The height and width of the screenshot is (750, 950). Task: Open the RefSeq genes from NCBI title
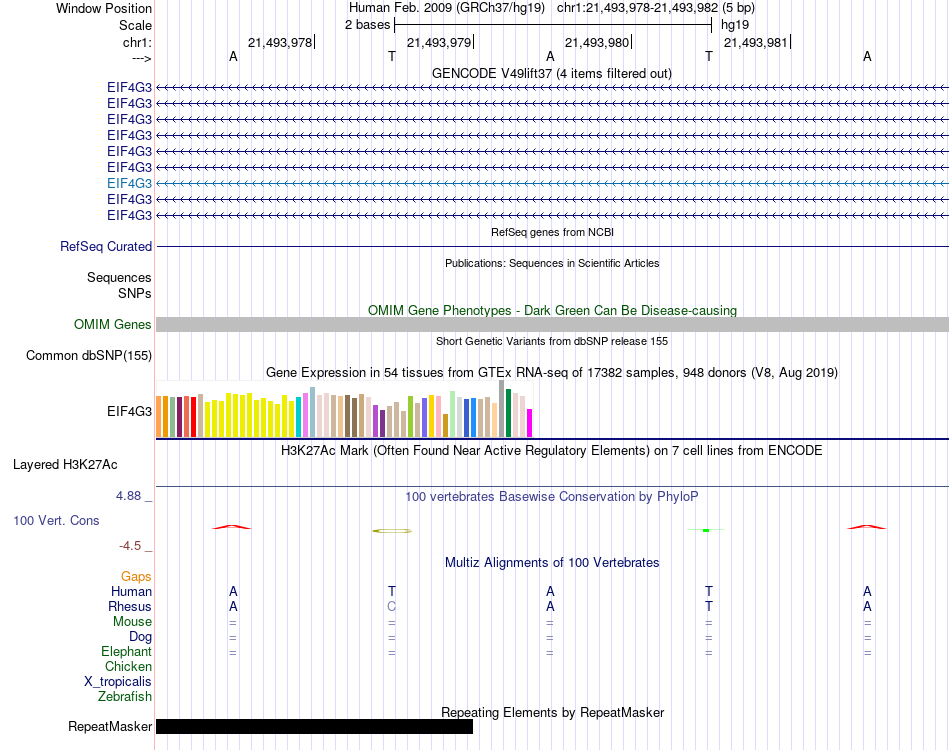click(552, 232)
